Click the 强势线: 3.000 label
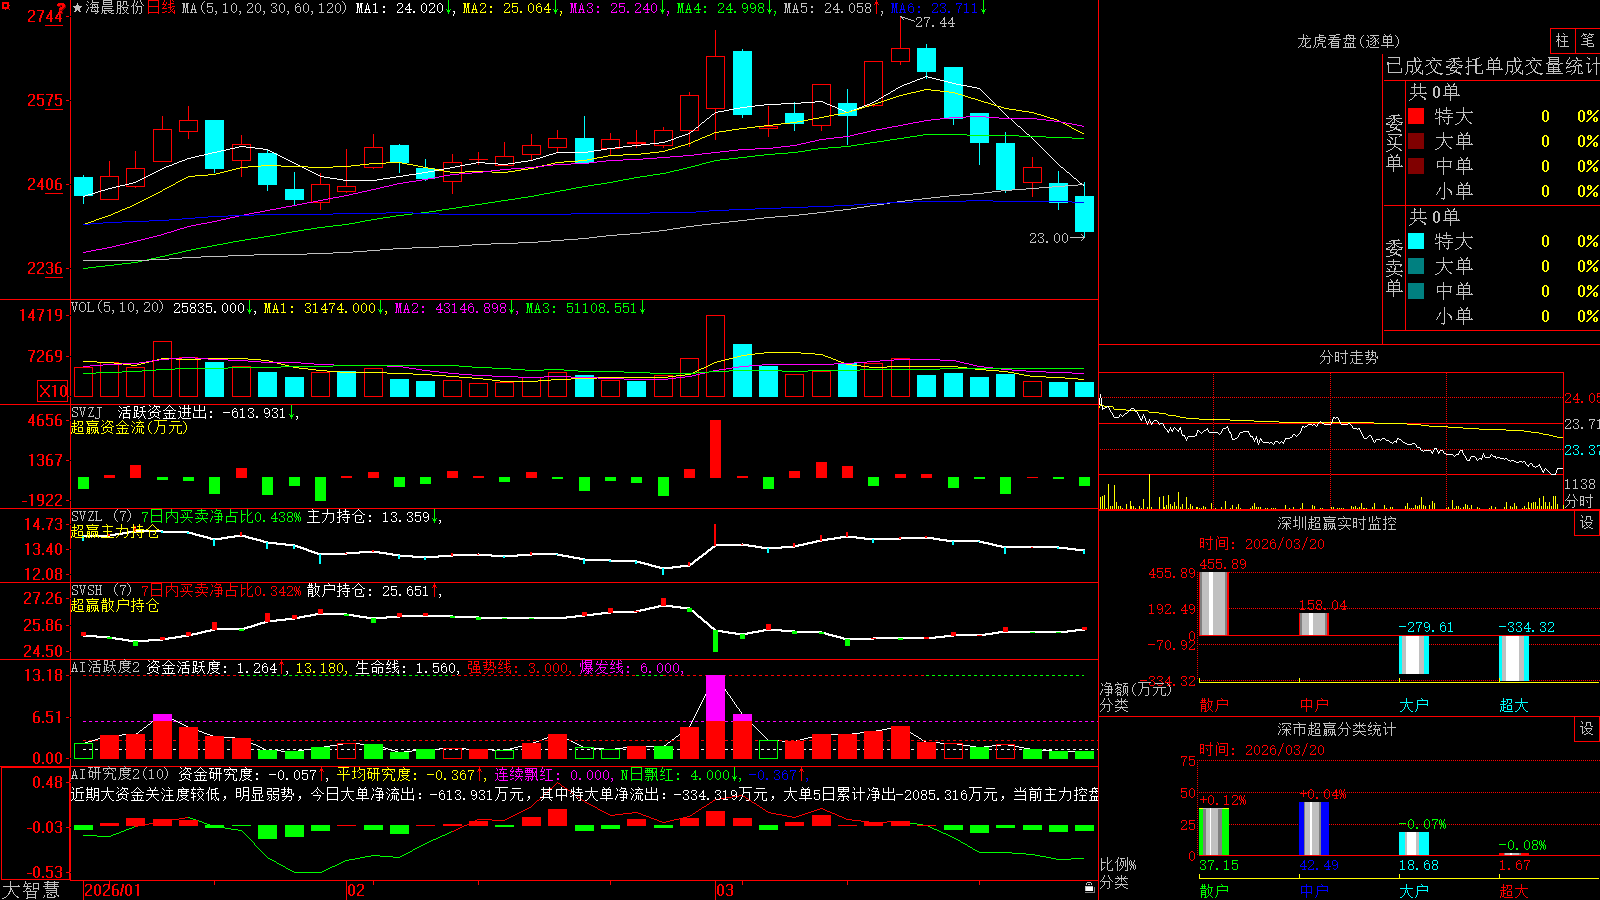The width and height of the screenshot is (1600, 900). click(x=519, y=668)
